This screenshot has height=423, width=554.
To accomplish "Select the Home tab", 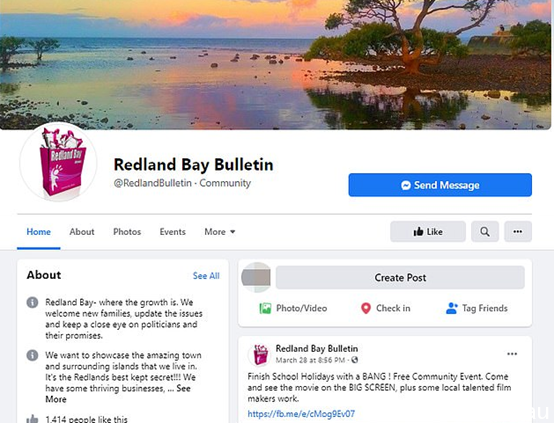I will point(39,232).
